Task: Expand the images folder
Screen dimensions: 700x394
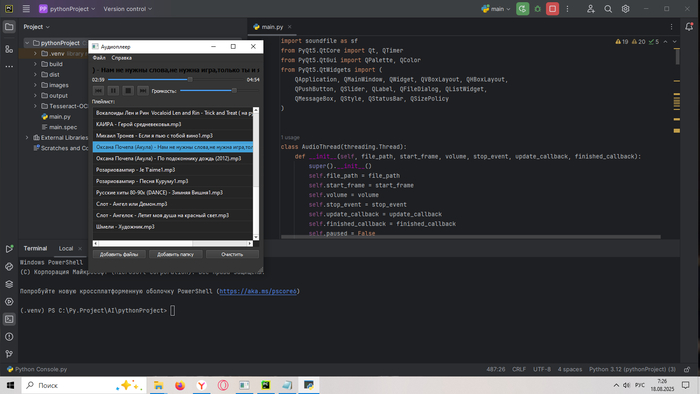Action: (x=35, y=85)
